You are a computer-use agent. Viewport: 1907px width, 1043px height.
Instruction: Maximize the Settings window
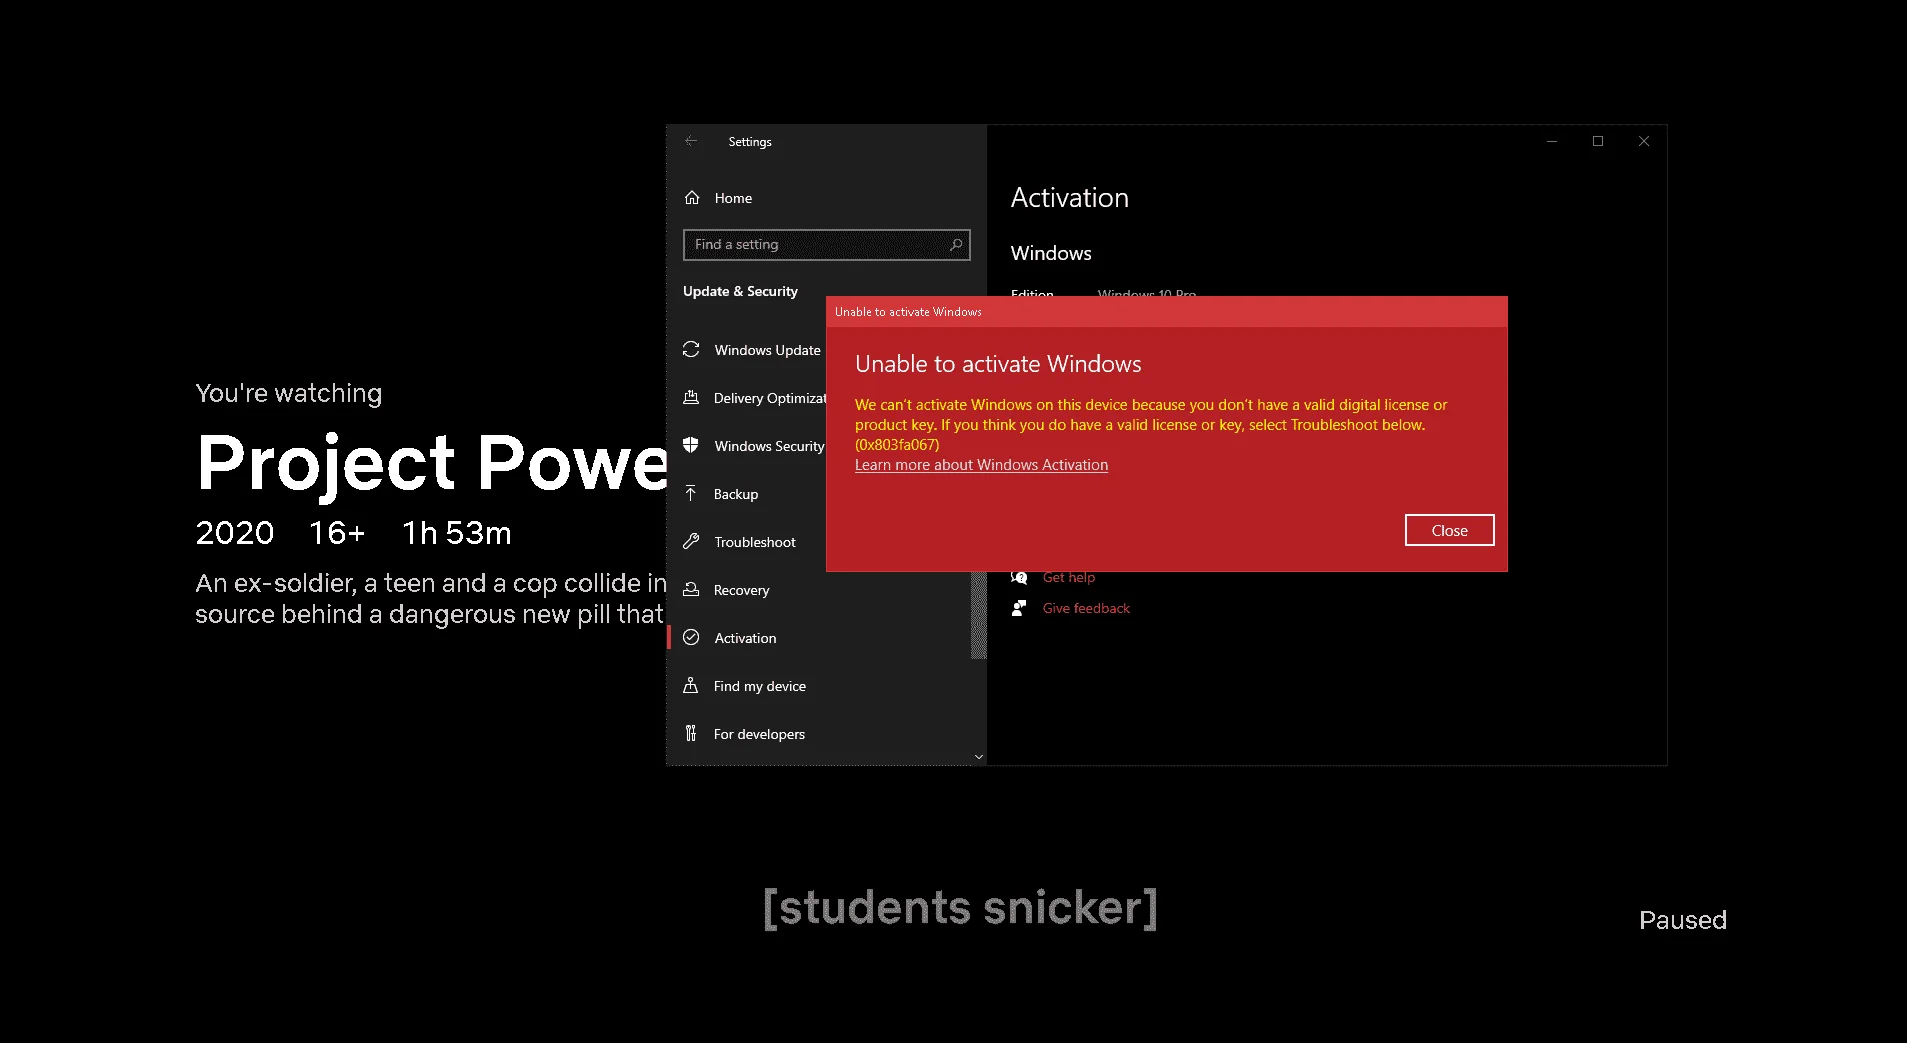point(1598,141)
